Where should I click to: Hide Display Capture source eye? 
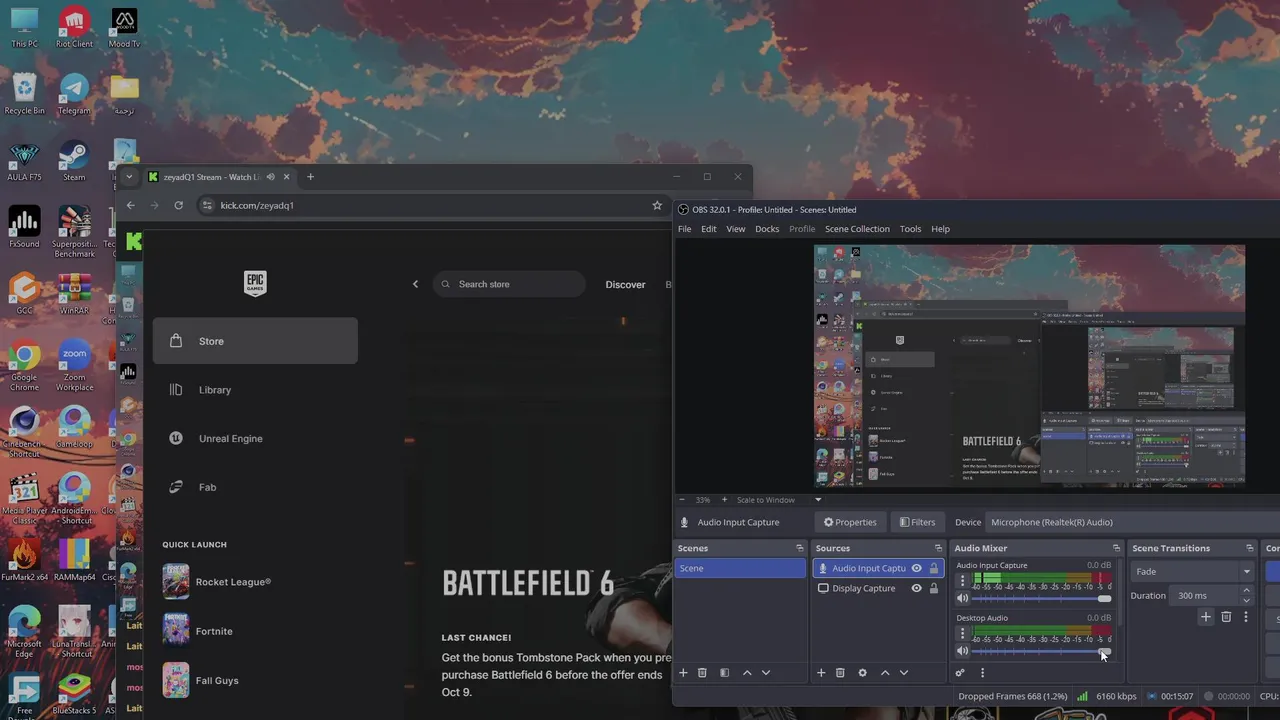[916, 588]
